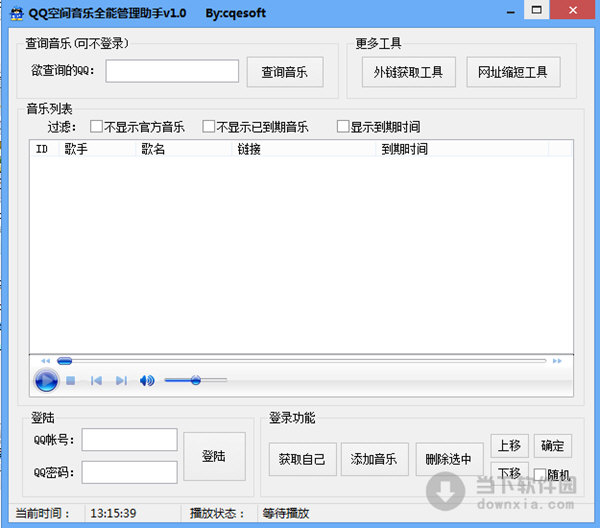The height and width of the screenshot is (528, 600).
Task: Click the 添加音乐 button
Action: [x=375, y=459]
